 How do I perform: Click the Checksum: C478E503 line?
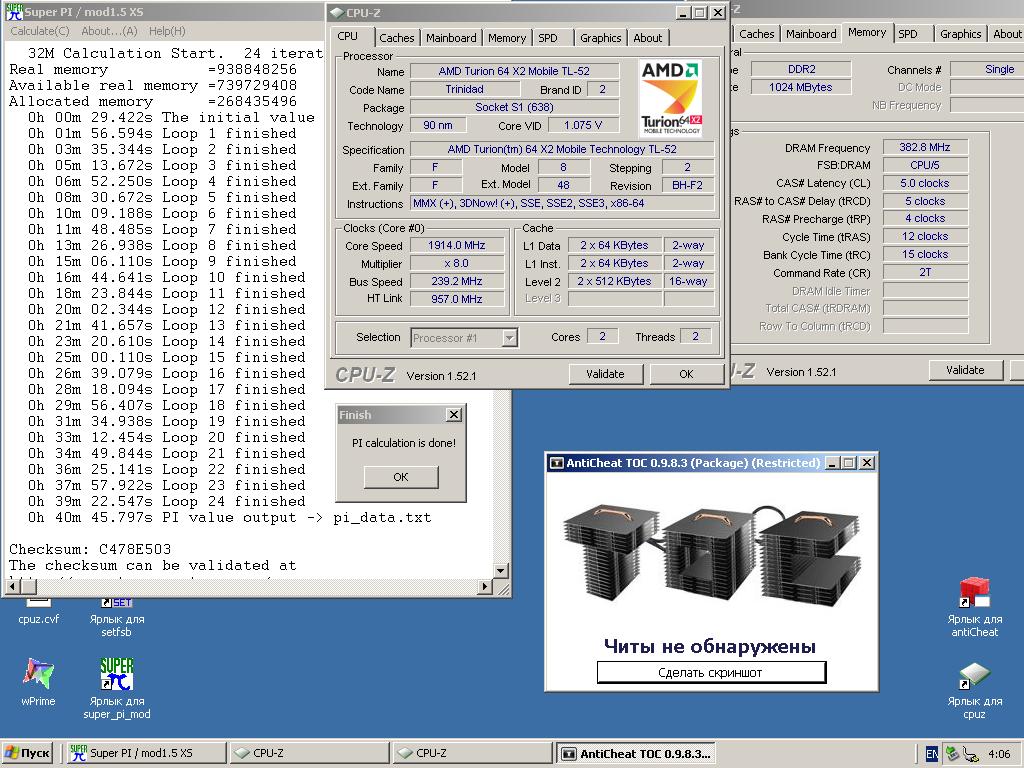coord(90,549)
